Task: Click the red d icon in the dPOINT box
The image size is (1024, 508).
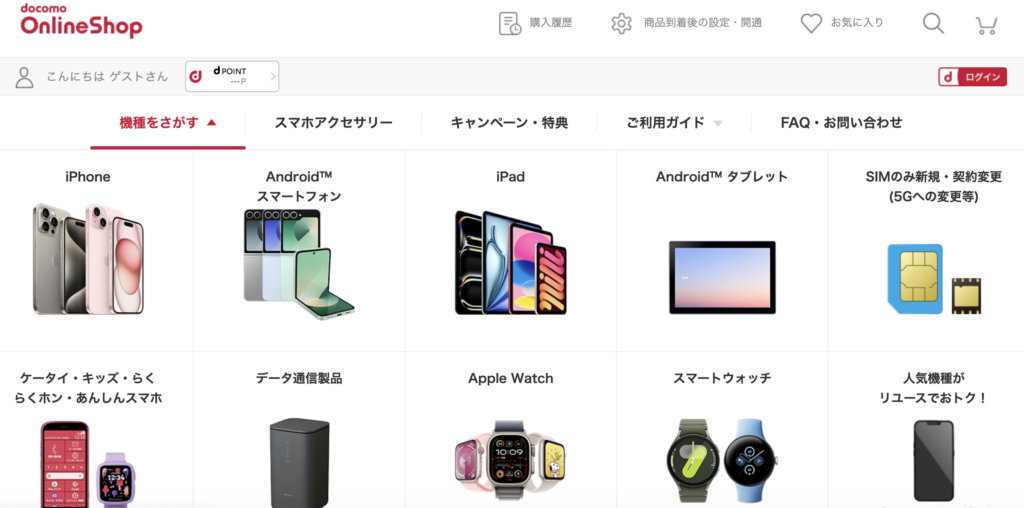Action: pos(195,76)
